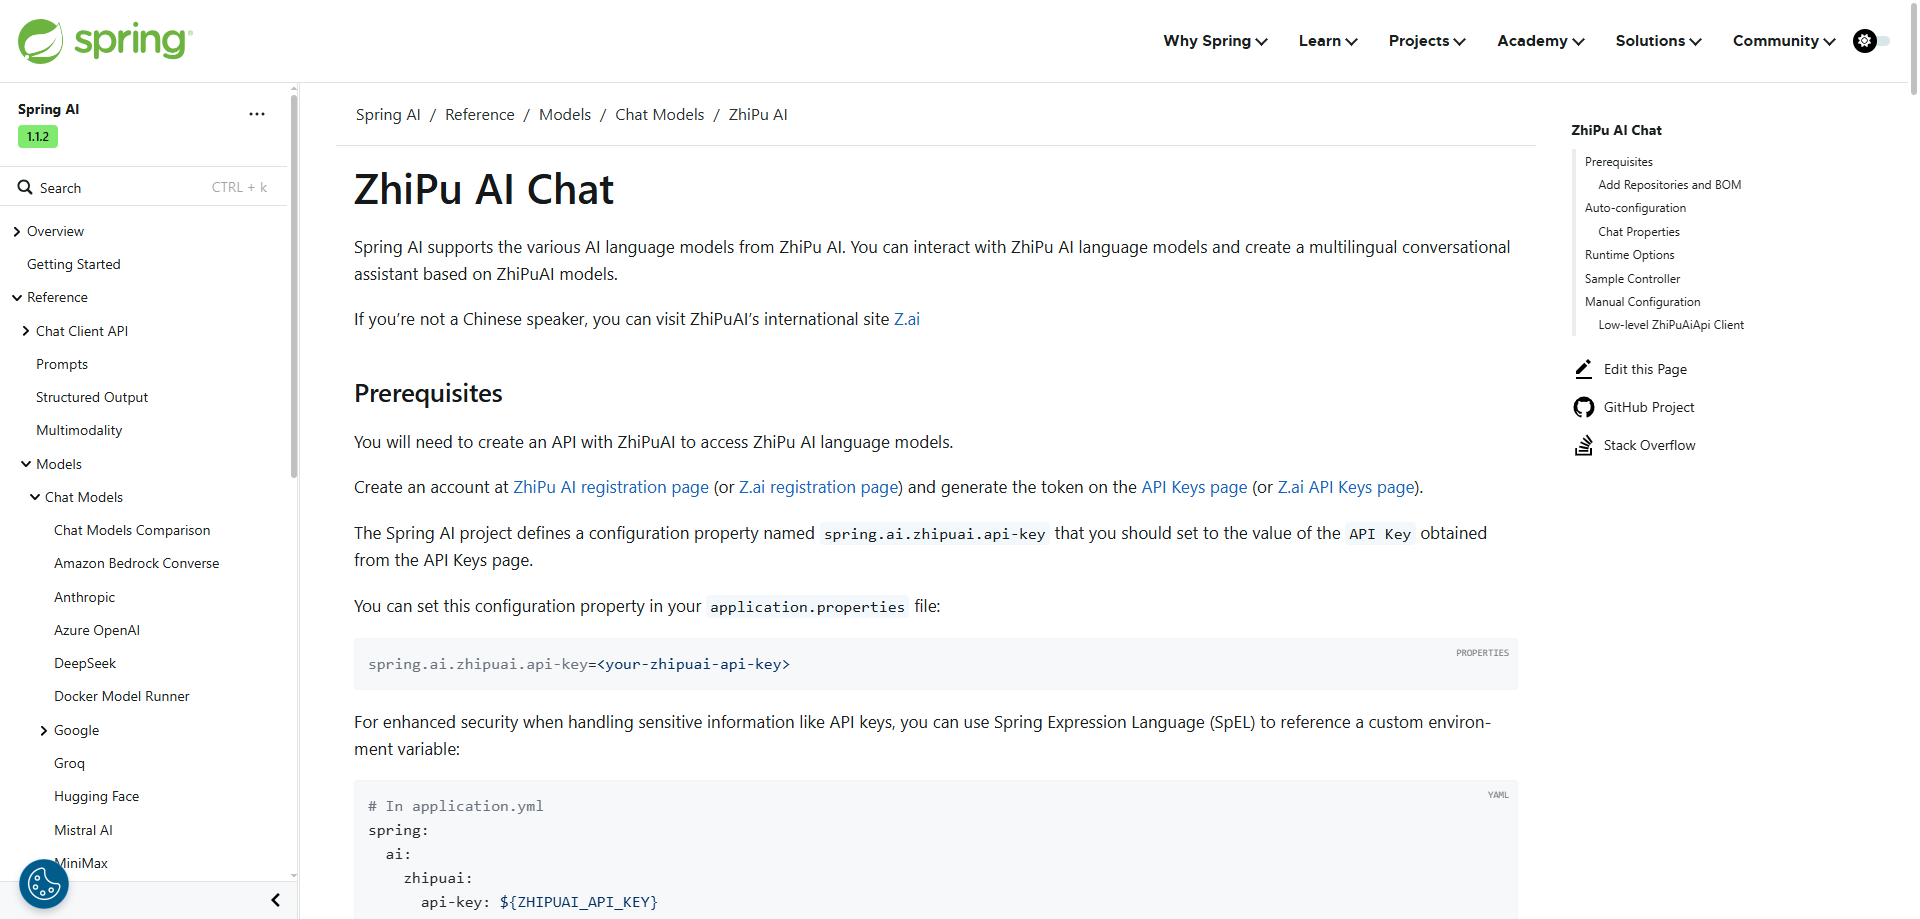Jump to Runtime Options section
The image size is (1920, 919).
click(1630, 255)
